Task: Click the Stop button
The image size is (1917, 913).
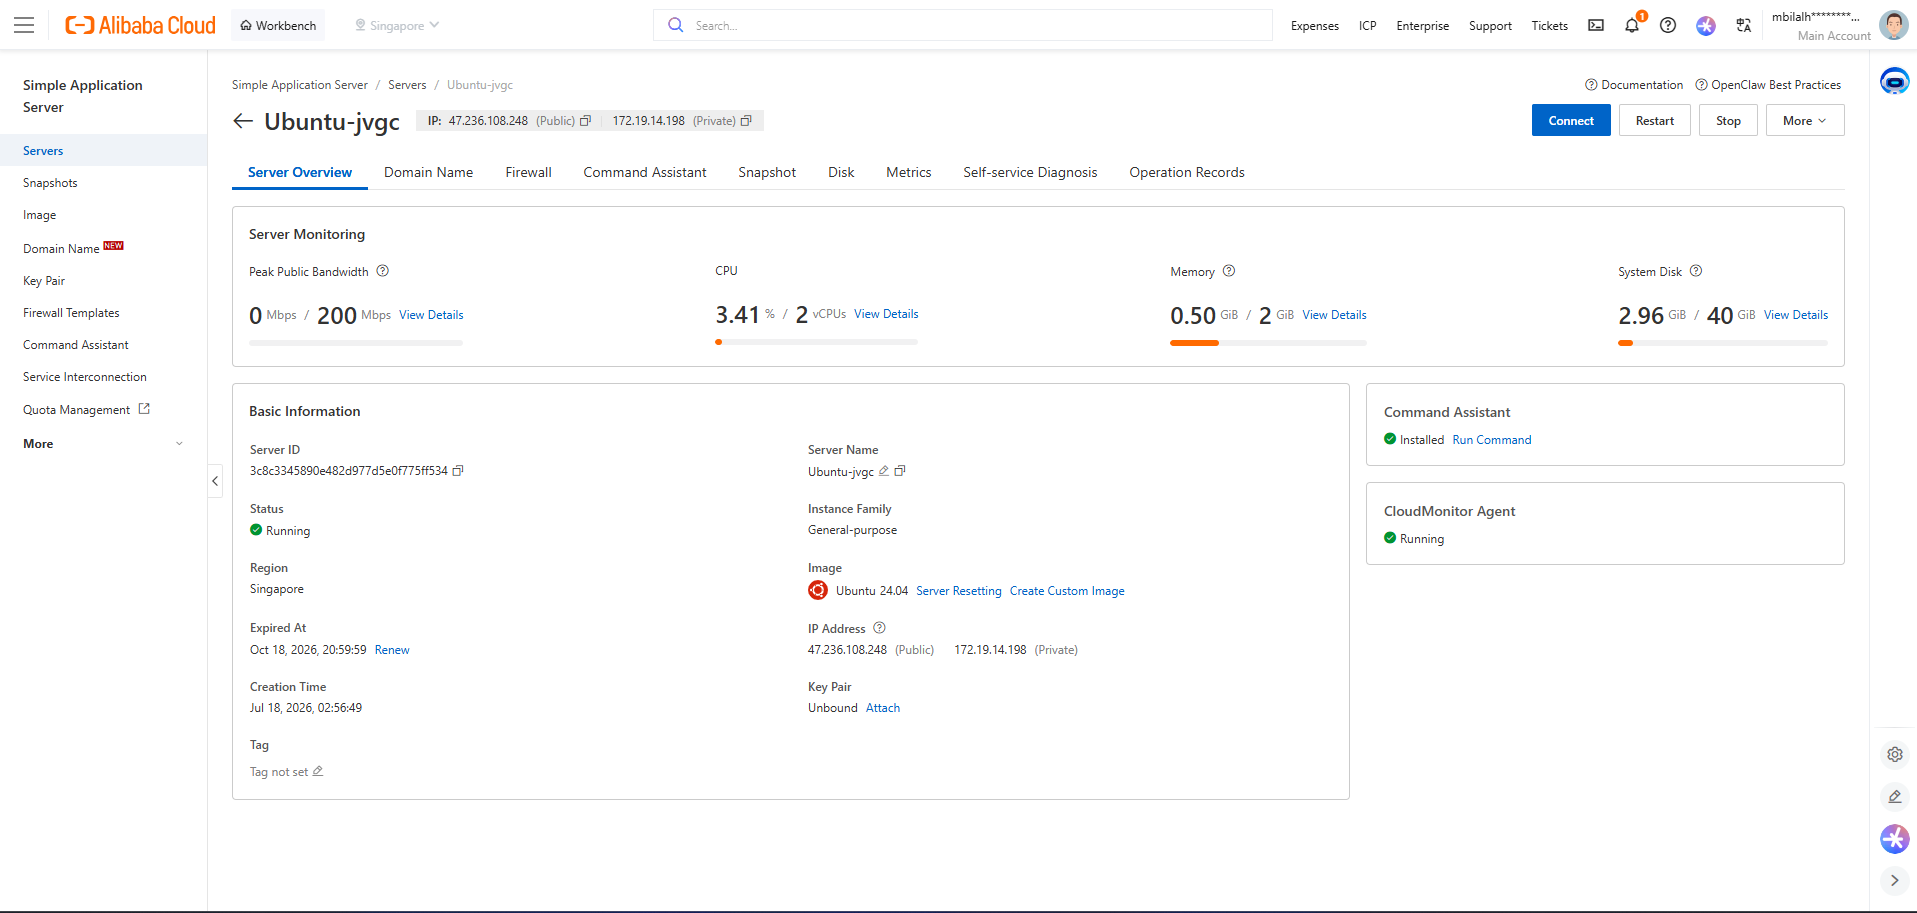Action: tap(1728, 121)
